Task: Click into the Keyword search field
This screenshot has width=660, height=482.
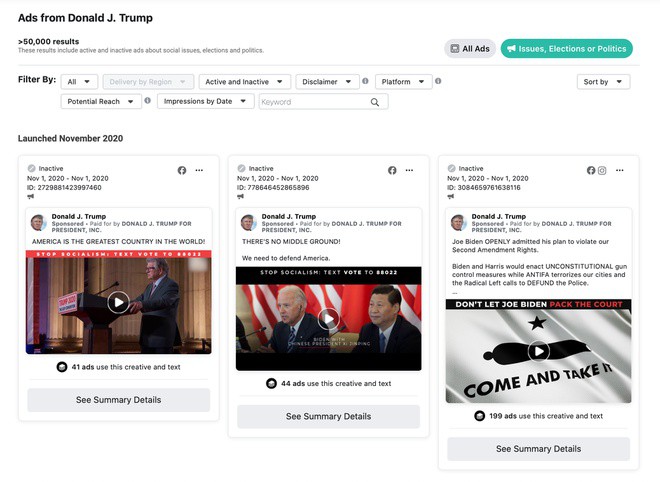Action: [x=312, y=102]
